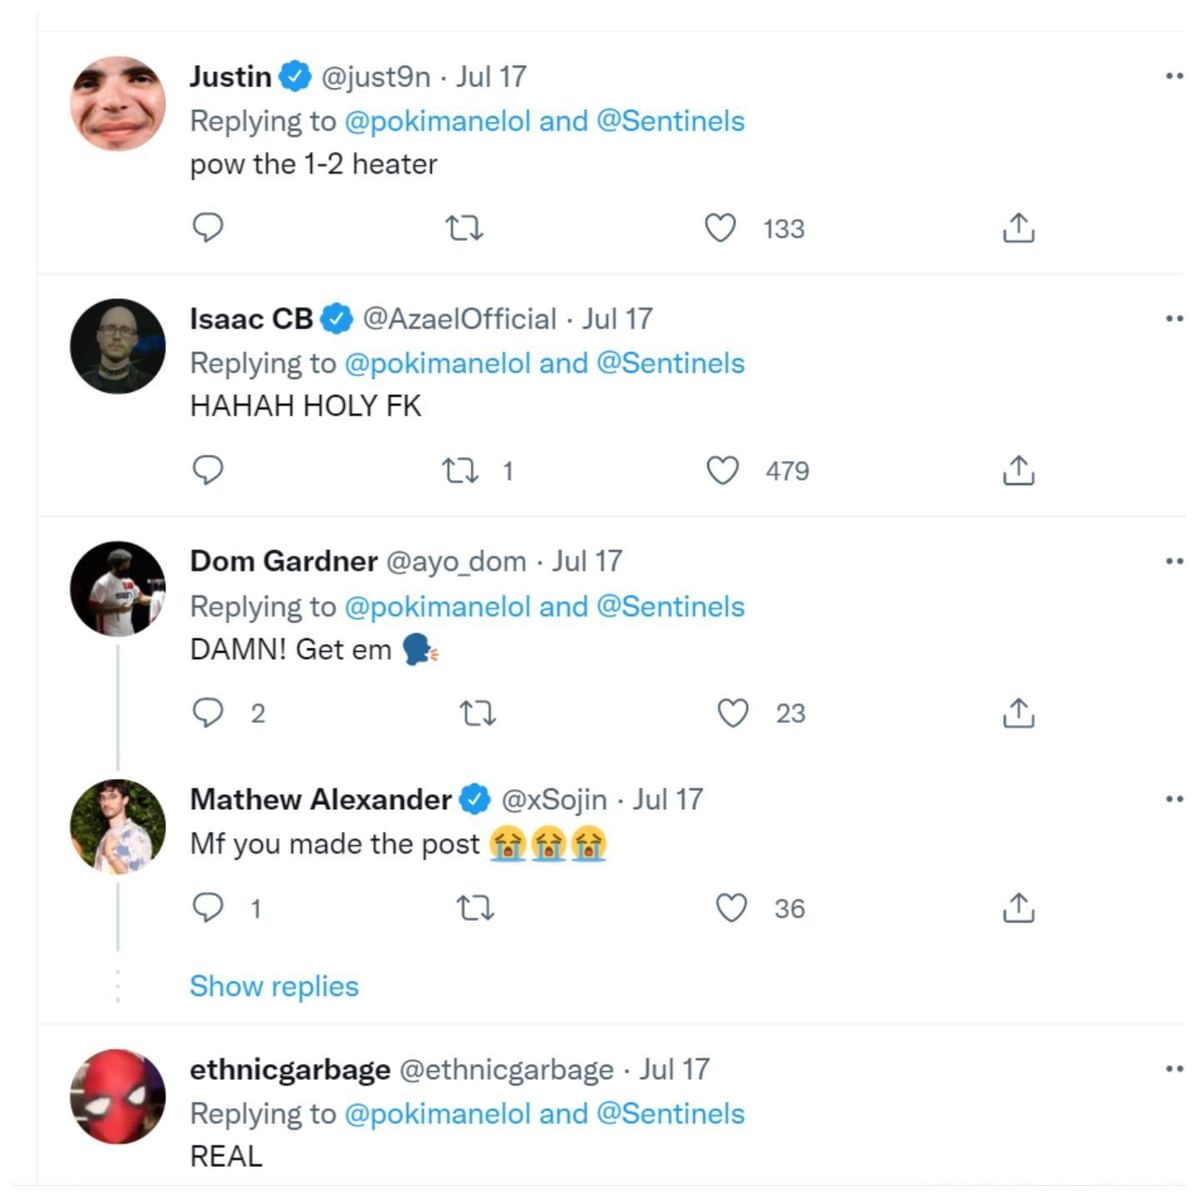
Task: Open @Sentinels link in Dom Gardner's reply
Action: [670, 607]
